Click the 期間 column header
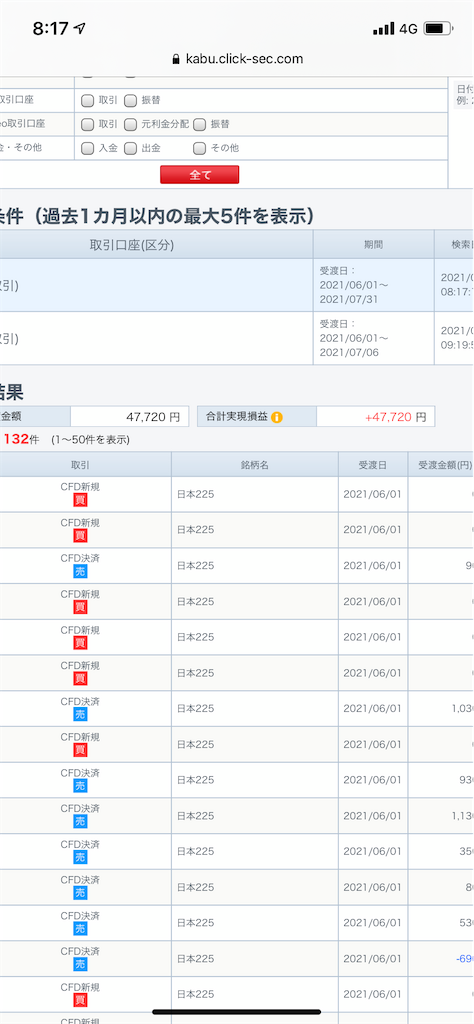474x1024 pixels. 373,245
